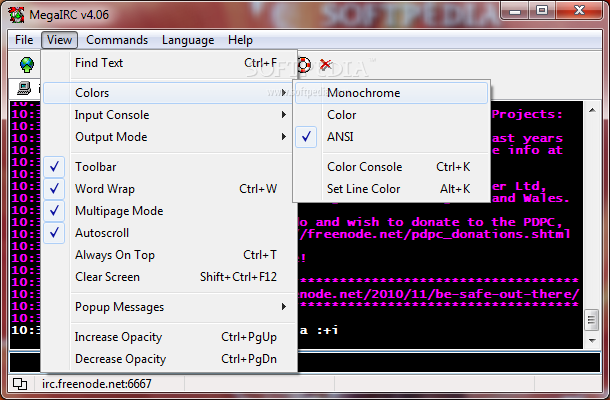Expand the Popup Messages submenu
This screenshot has height=400, width=610.
(170, 307)
